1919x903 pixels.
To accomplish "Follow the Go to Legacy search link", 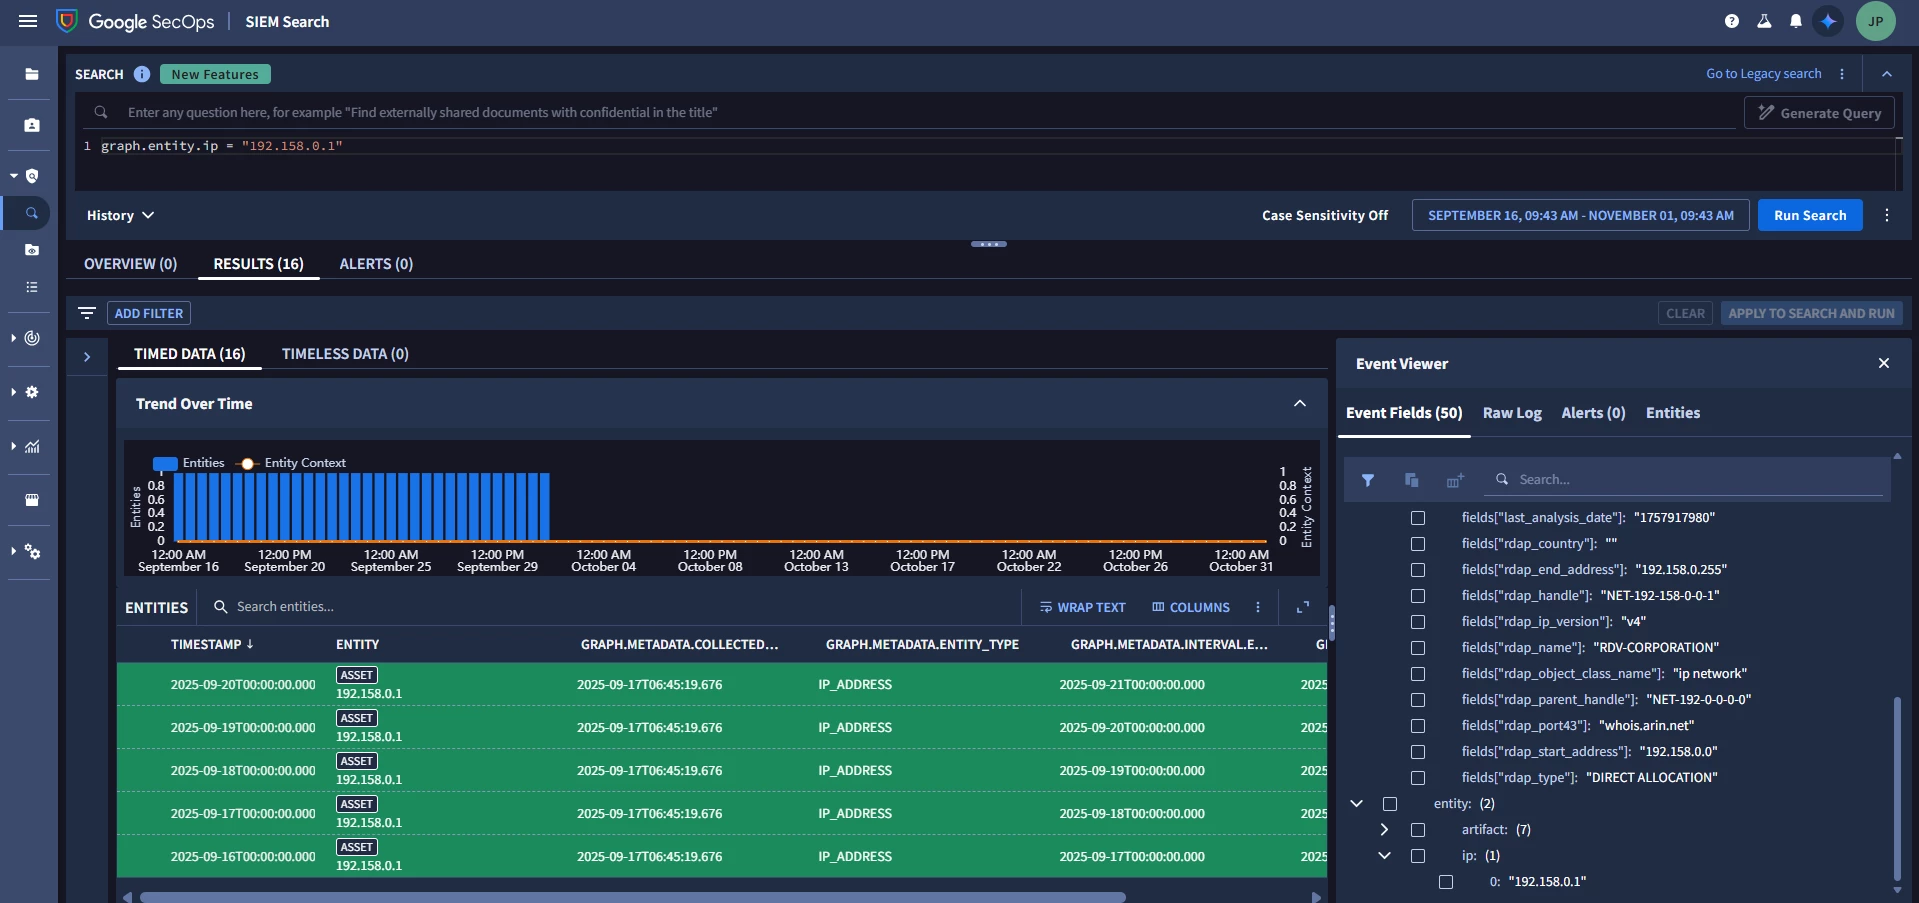I will coord(1764,74).
